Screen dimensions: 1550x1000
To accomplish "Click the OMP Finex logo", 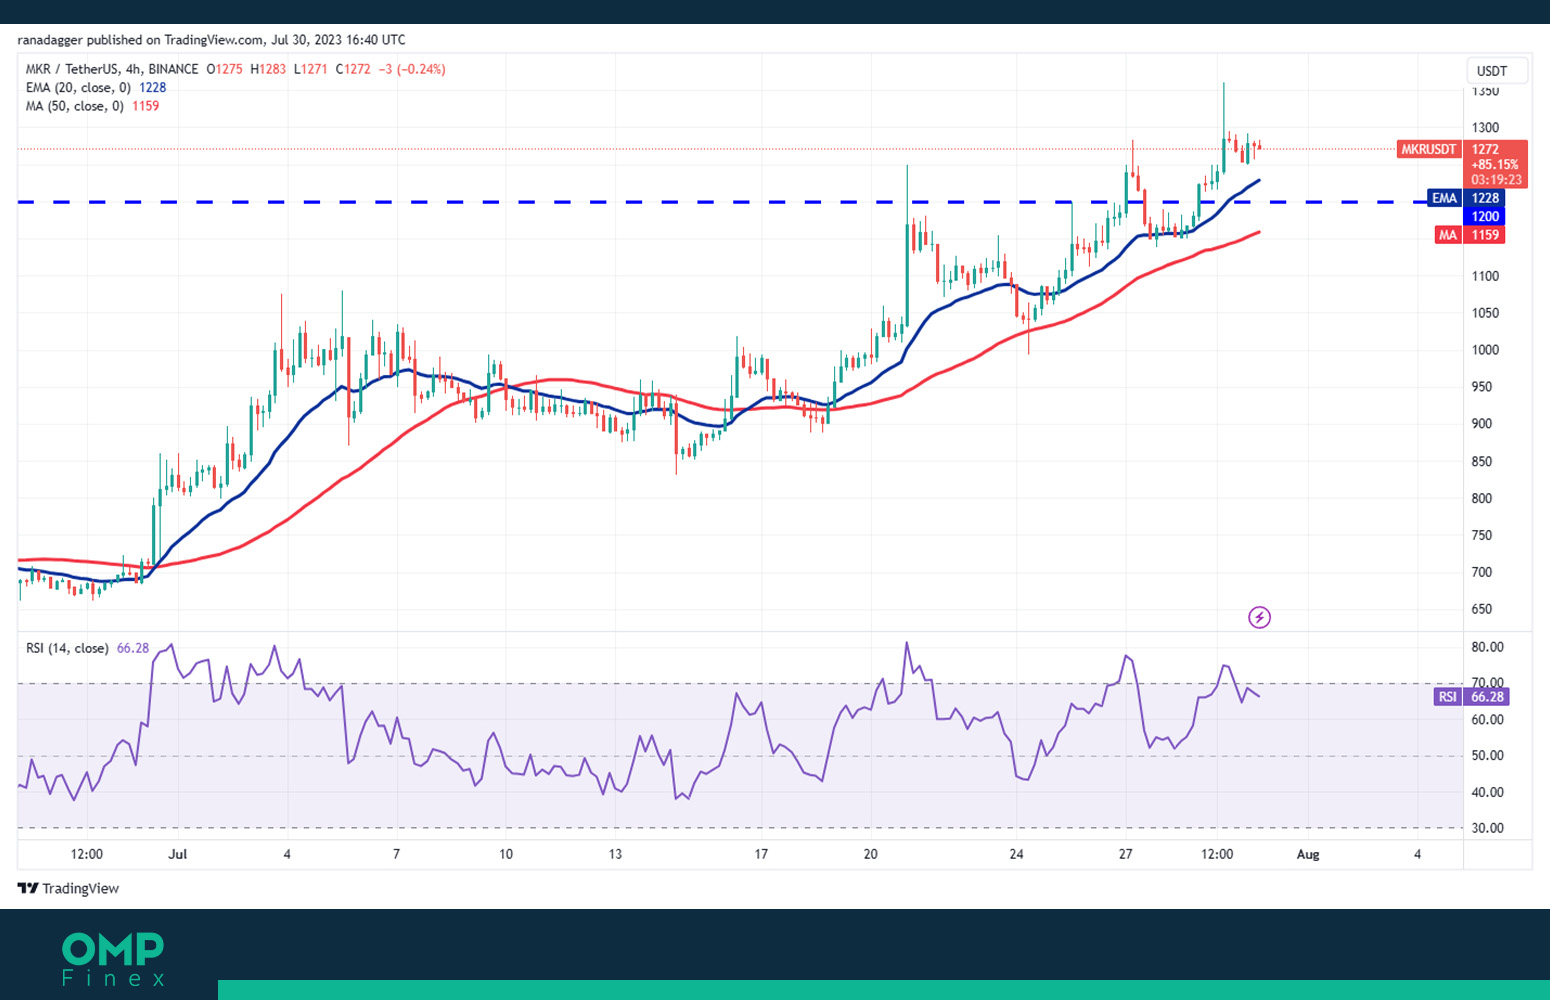I will point(113,959).
